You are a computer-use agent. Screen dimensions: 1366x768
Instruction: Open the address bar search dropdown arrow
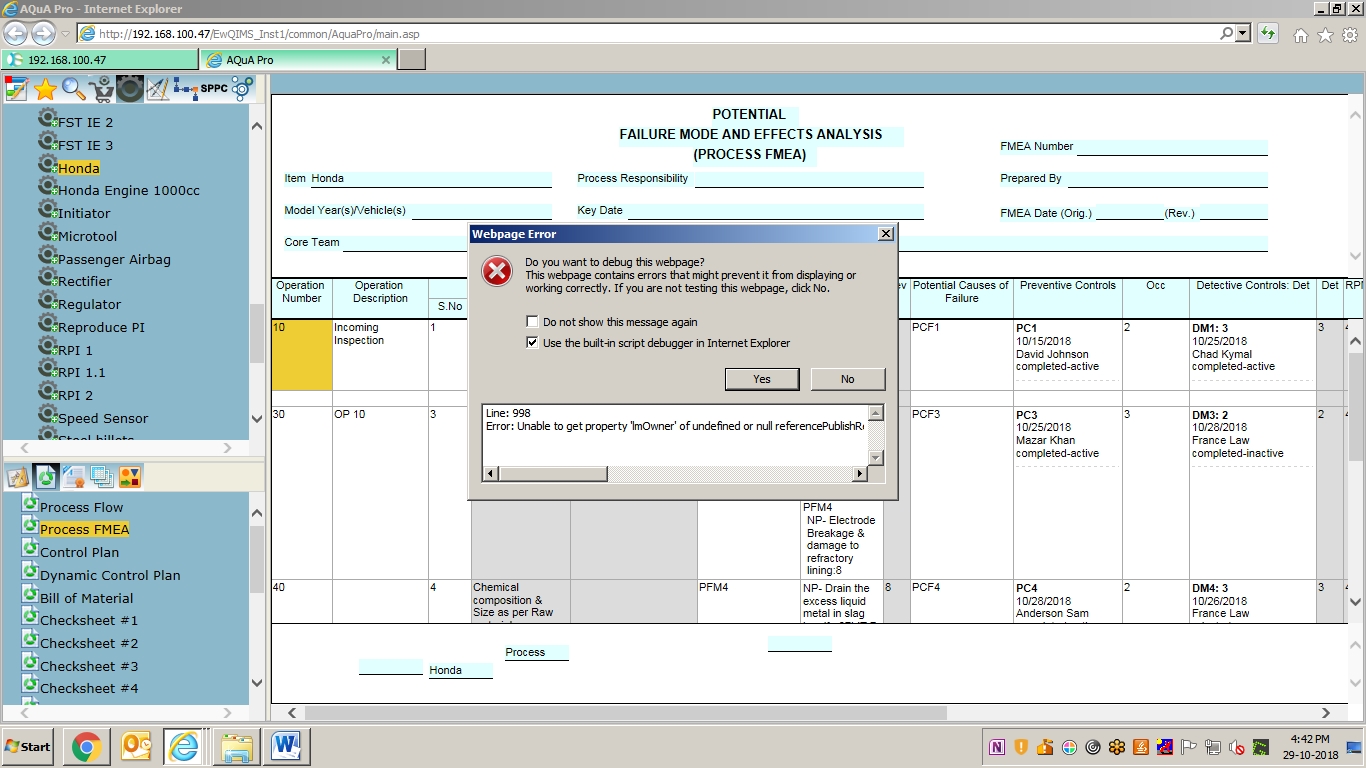coord(1243,33)
